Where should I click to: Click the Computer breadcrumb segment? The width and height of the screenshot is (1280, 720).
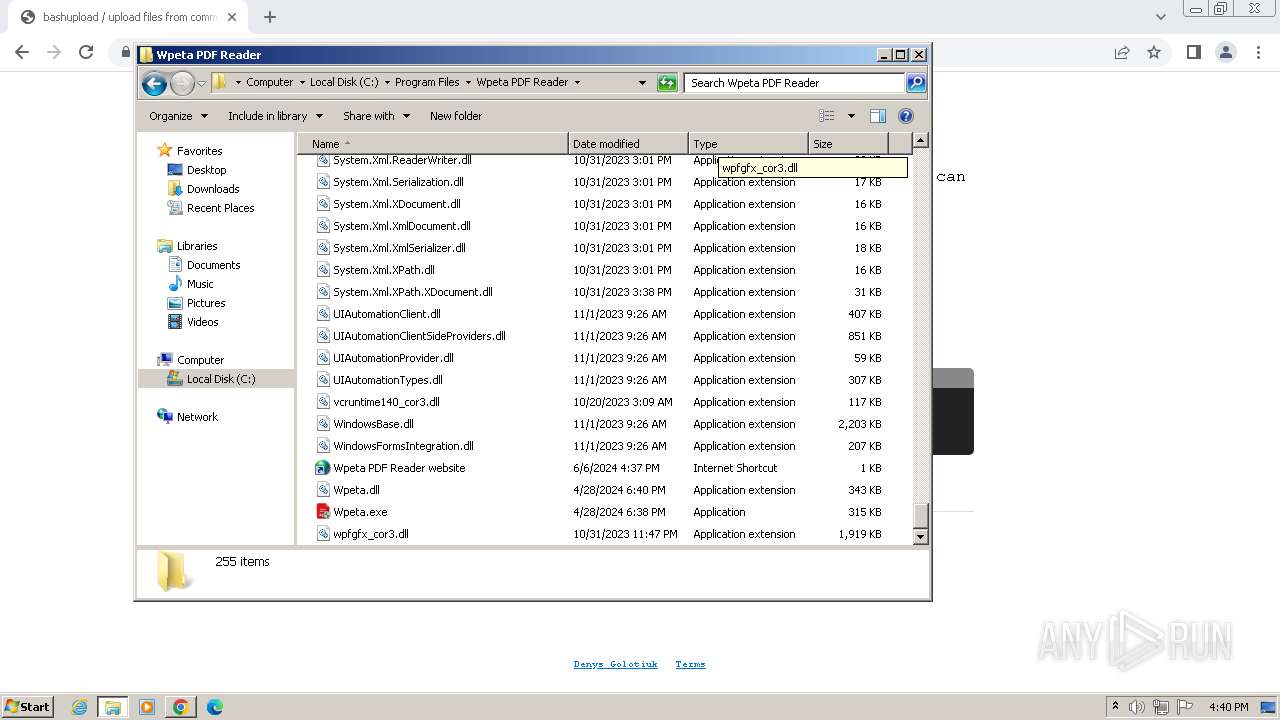click(269, 82)
